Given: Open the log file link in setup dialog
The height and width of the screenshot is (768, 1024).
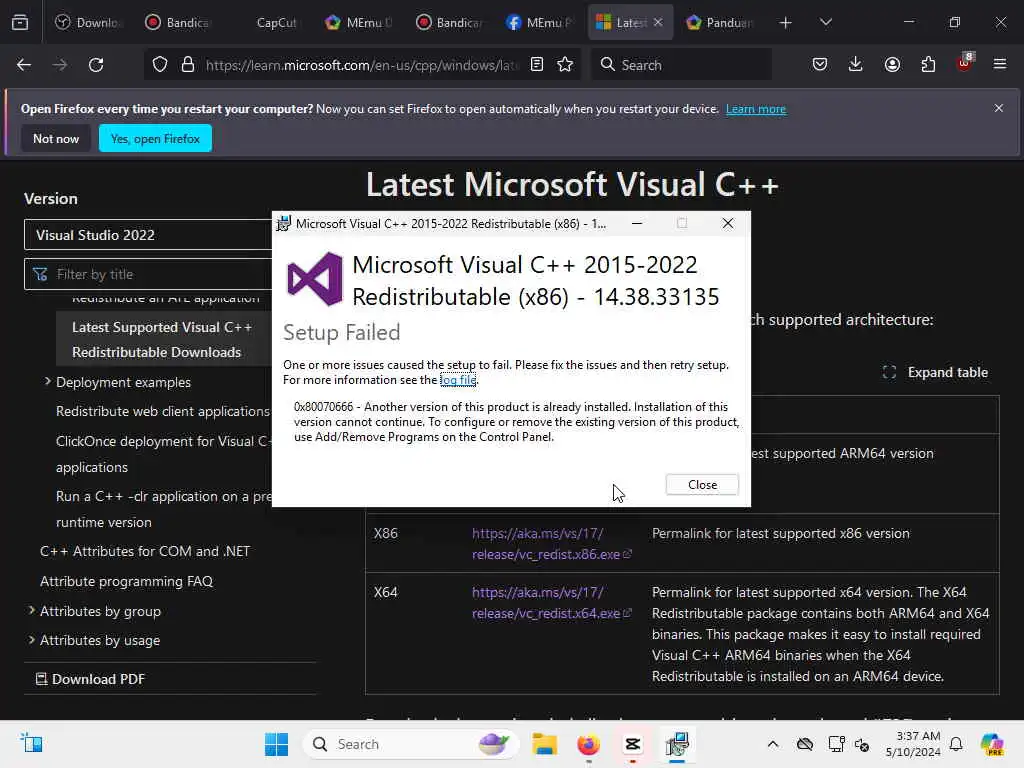Looking at the screenshot, I should [x=458, y=380].
